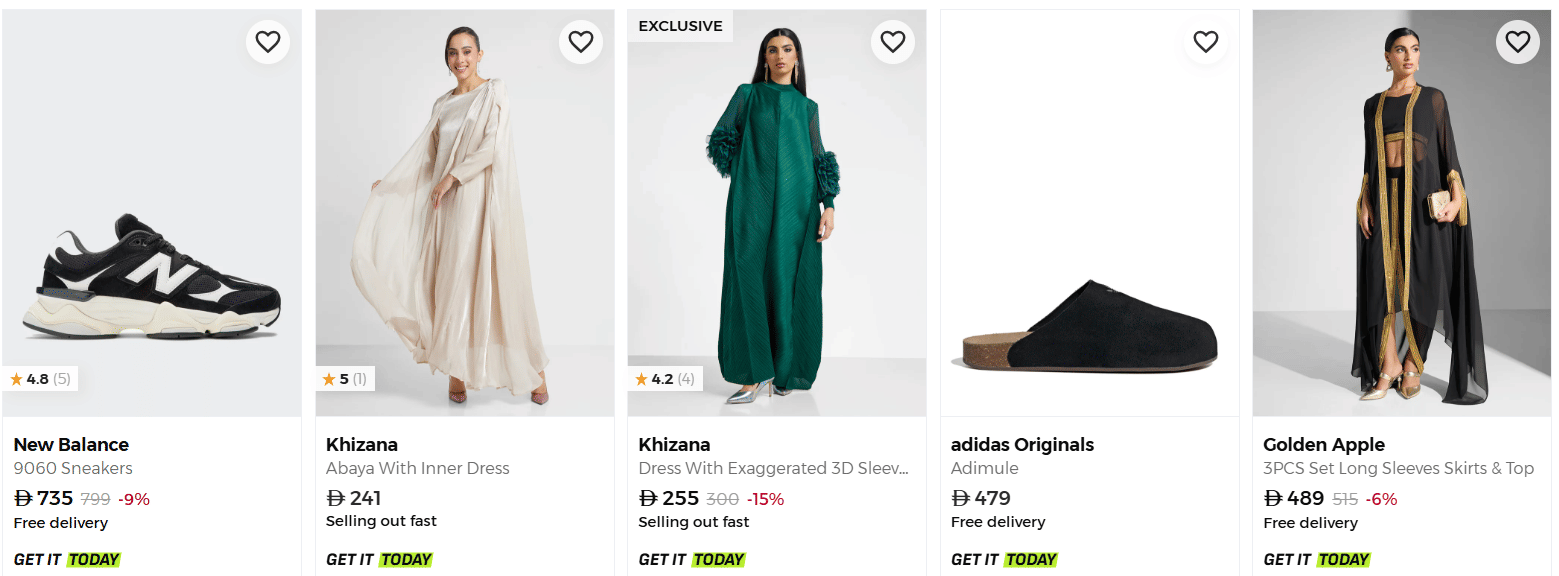Screen dimensions: 1559x576
Task: Open Abaya With Inner Dress title link
Action: click(418, 468)
